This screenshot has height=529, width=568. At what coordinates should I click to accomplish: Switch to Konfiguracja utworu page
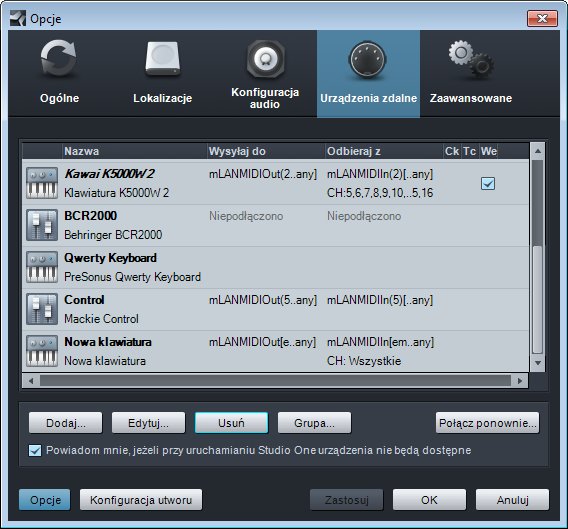pos(141,500)
